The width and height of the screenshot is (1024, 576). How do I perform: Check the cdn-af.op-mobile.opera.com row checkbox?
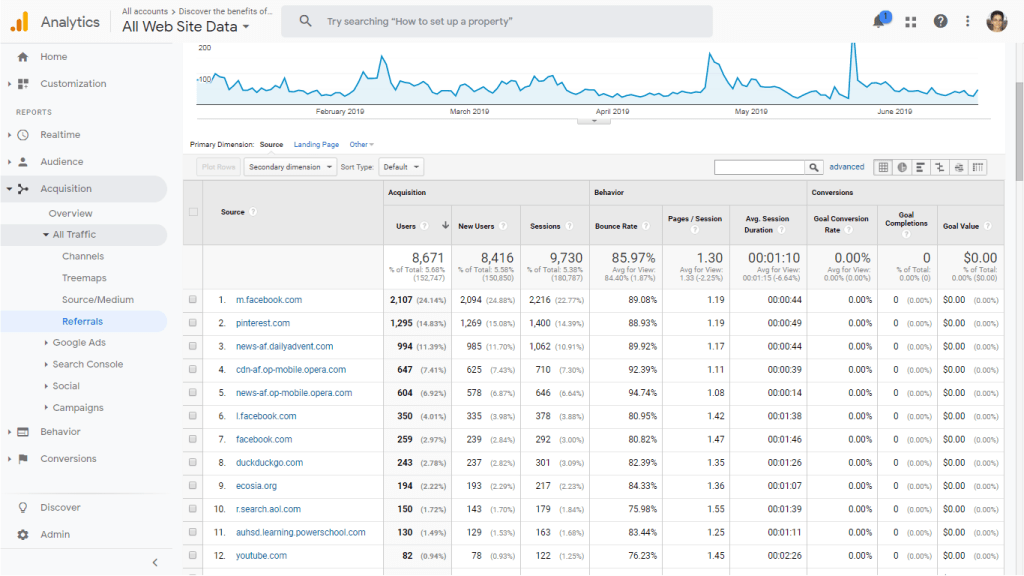click(x=193, y=370)
